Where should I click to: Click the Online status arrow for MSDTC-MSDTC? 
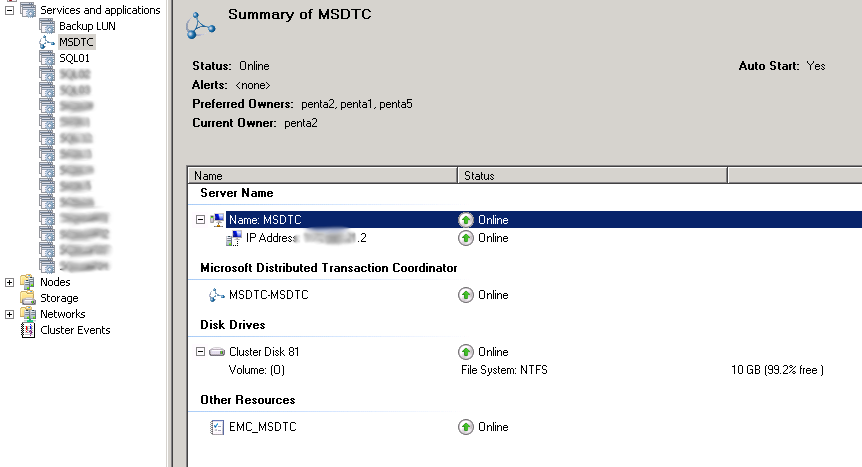tap(466, 295)
